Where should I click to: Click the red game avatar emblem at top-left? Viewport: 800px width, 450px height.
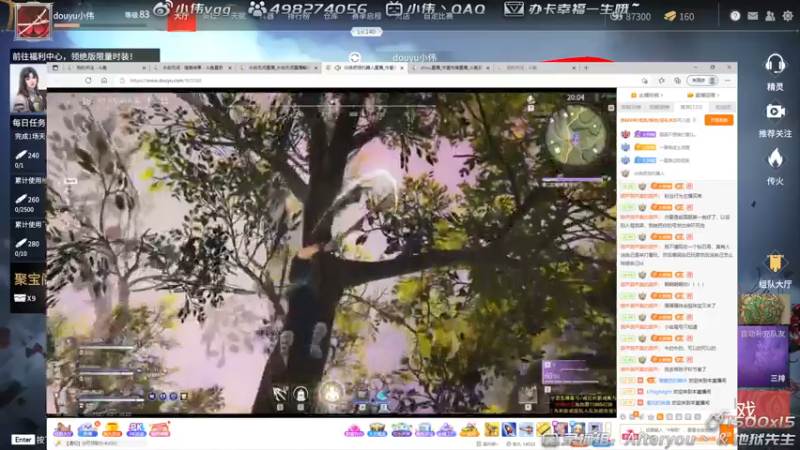(x=33, y=21)
